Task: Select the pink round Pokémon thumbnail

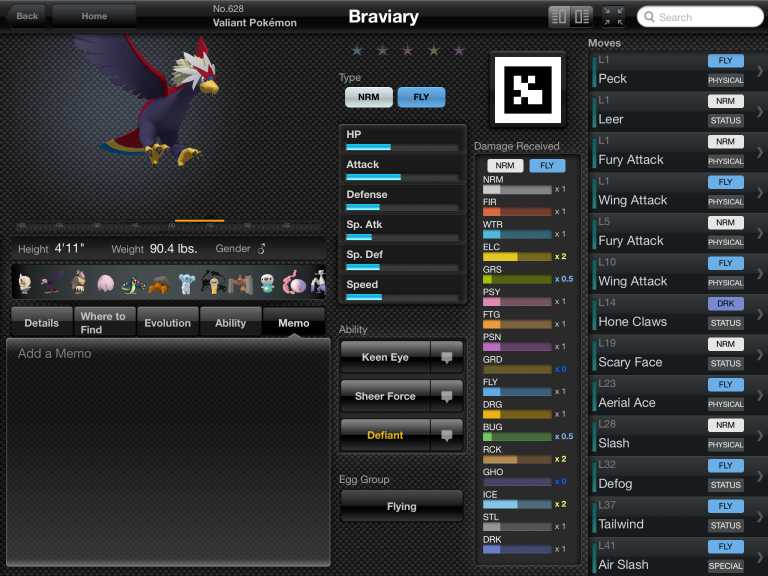Action: pyautogui.click(x=105, y=283)
